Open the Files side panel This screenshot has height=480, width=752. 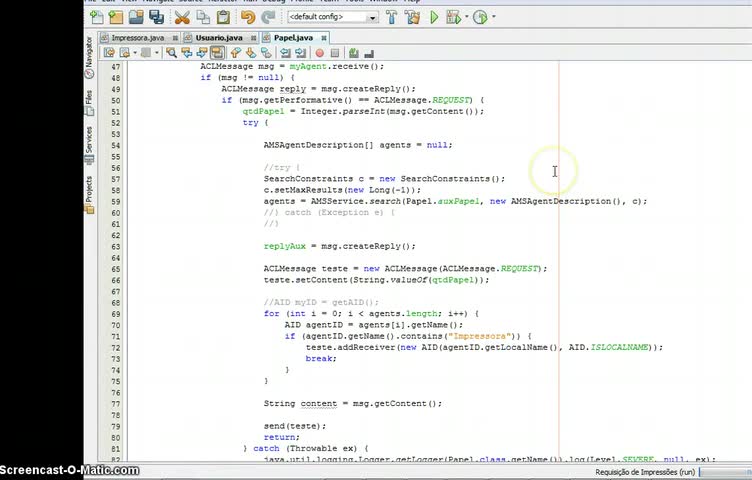tap(89, 102)
